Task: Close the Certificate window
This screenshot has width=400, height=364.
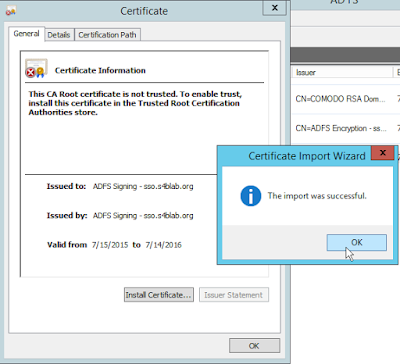Action: point(275,8)
